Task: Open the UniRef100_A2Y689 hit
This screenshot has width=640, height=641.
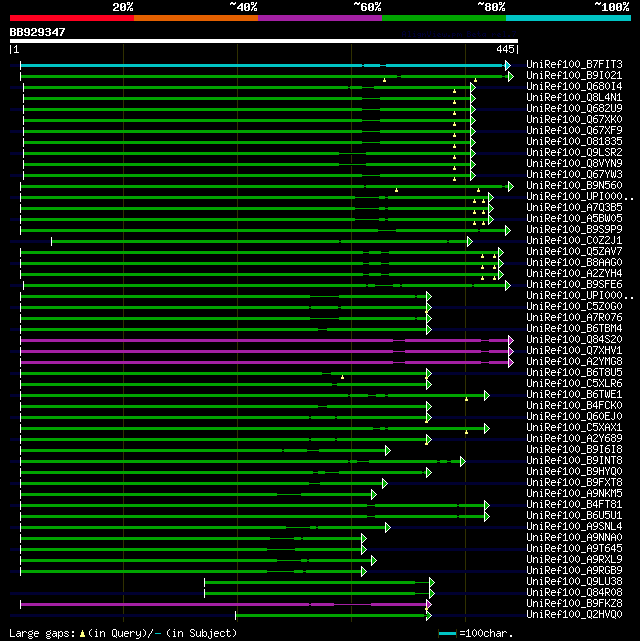Action: coord(574,439)
